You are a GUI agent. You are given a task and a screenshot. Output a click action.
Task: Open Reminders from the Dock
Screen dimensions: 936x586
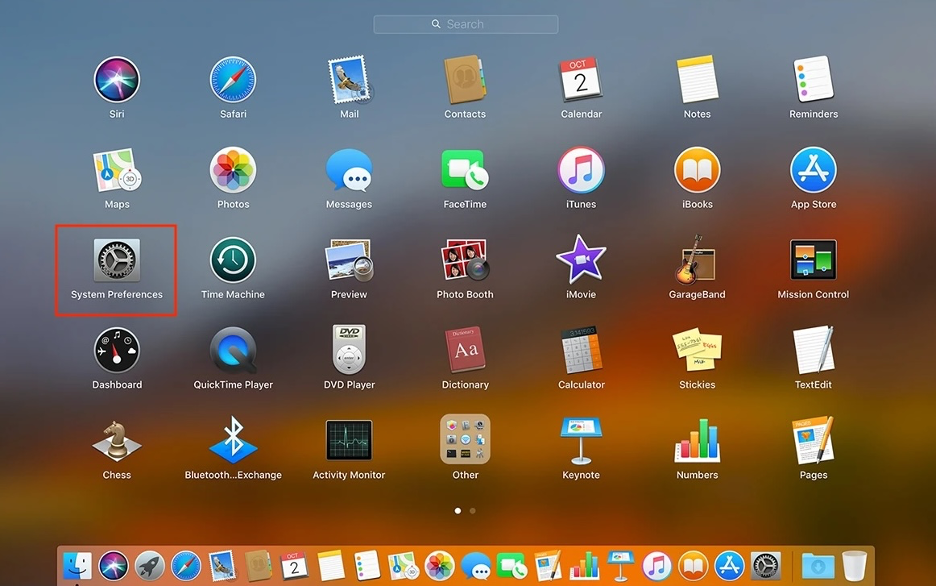(x=367, y=566)
